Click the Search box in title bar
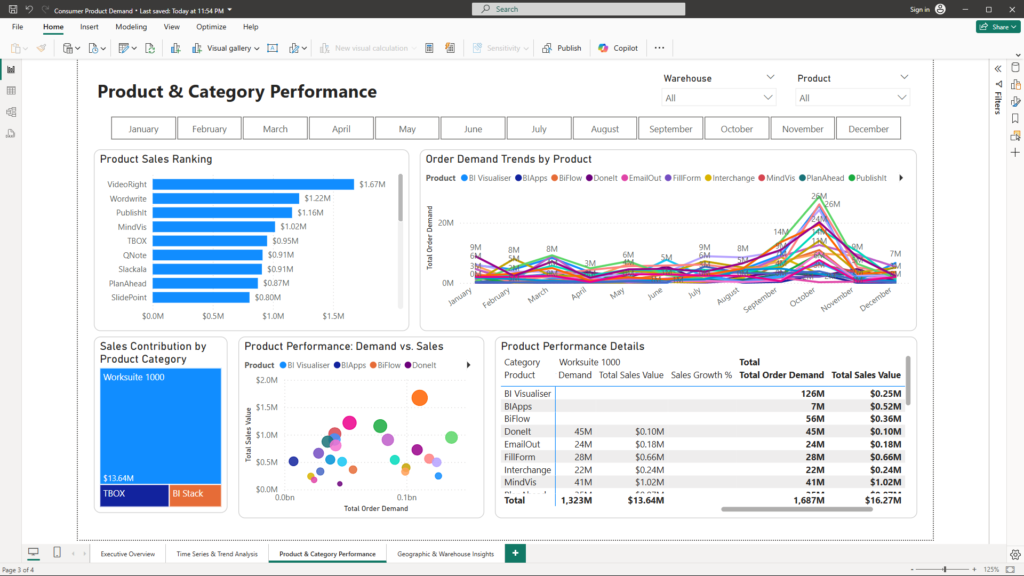This screenshot has width=1024, height=576. [x=579, y=9]
